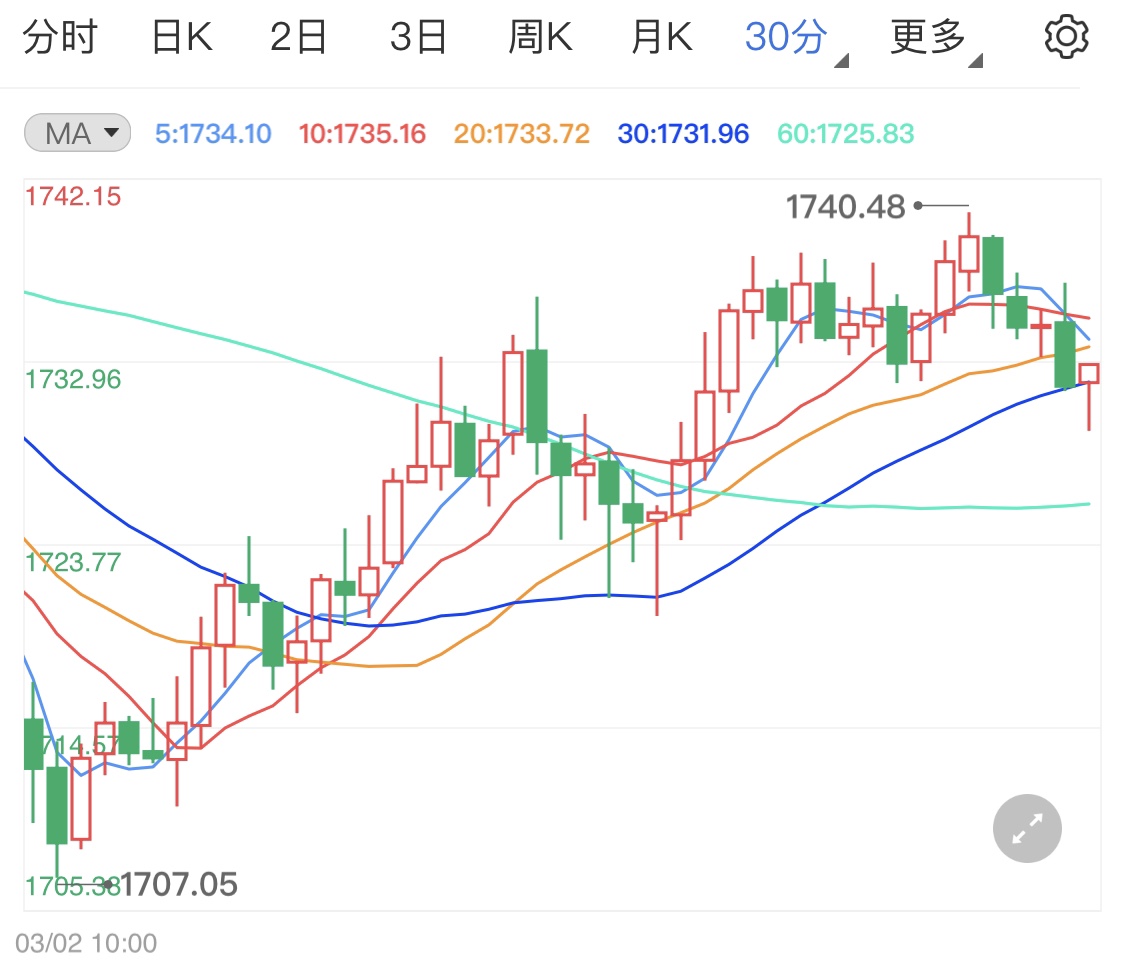Click the date label 03/02 10:00

click(x=86, y=943)
